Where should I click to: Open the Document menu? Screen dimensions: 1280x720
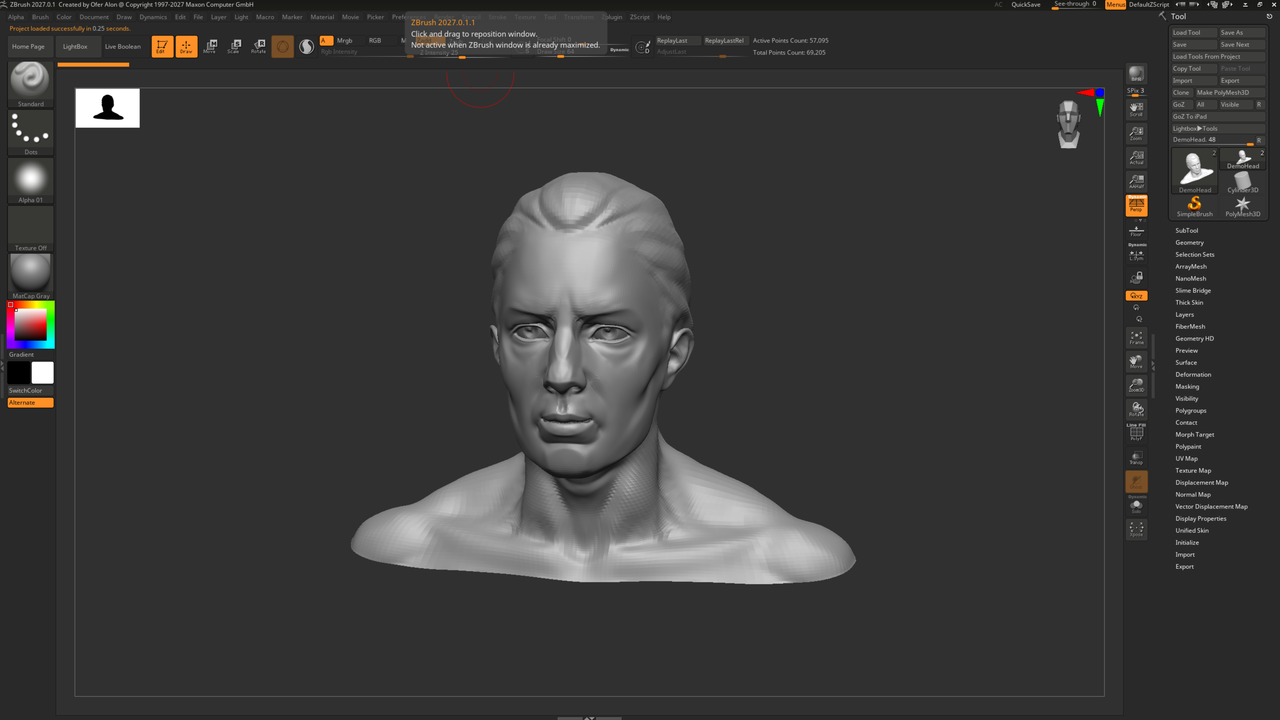[94, 17]
